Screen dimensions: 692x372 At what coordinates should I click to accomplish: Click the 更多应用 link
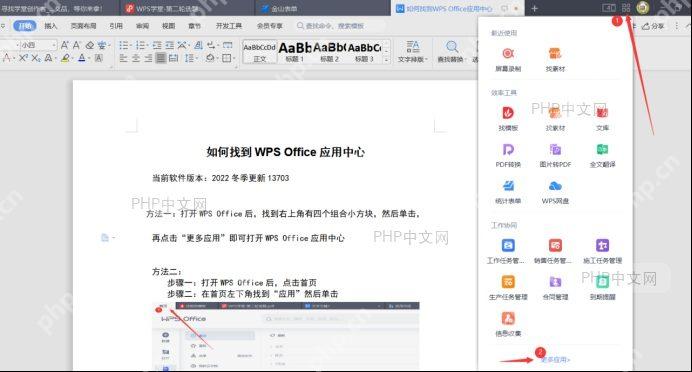[555, 360]
